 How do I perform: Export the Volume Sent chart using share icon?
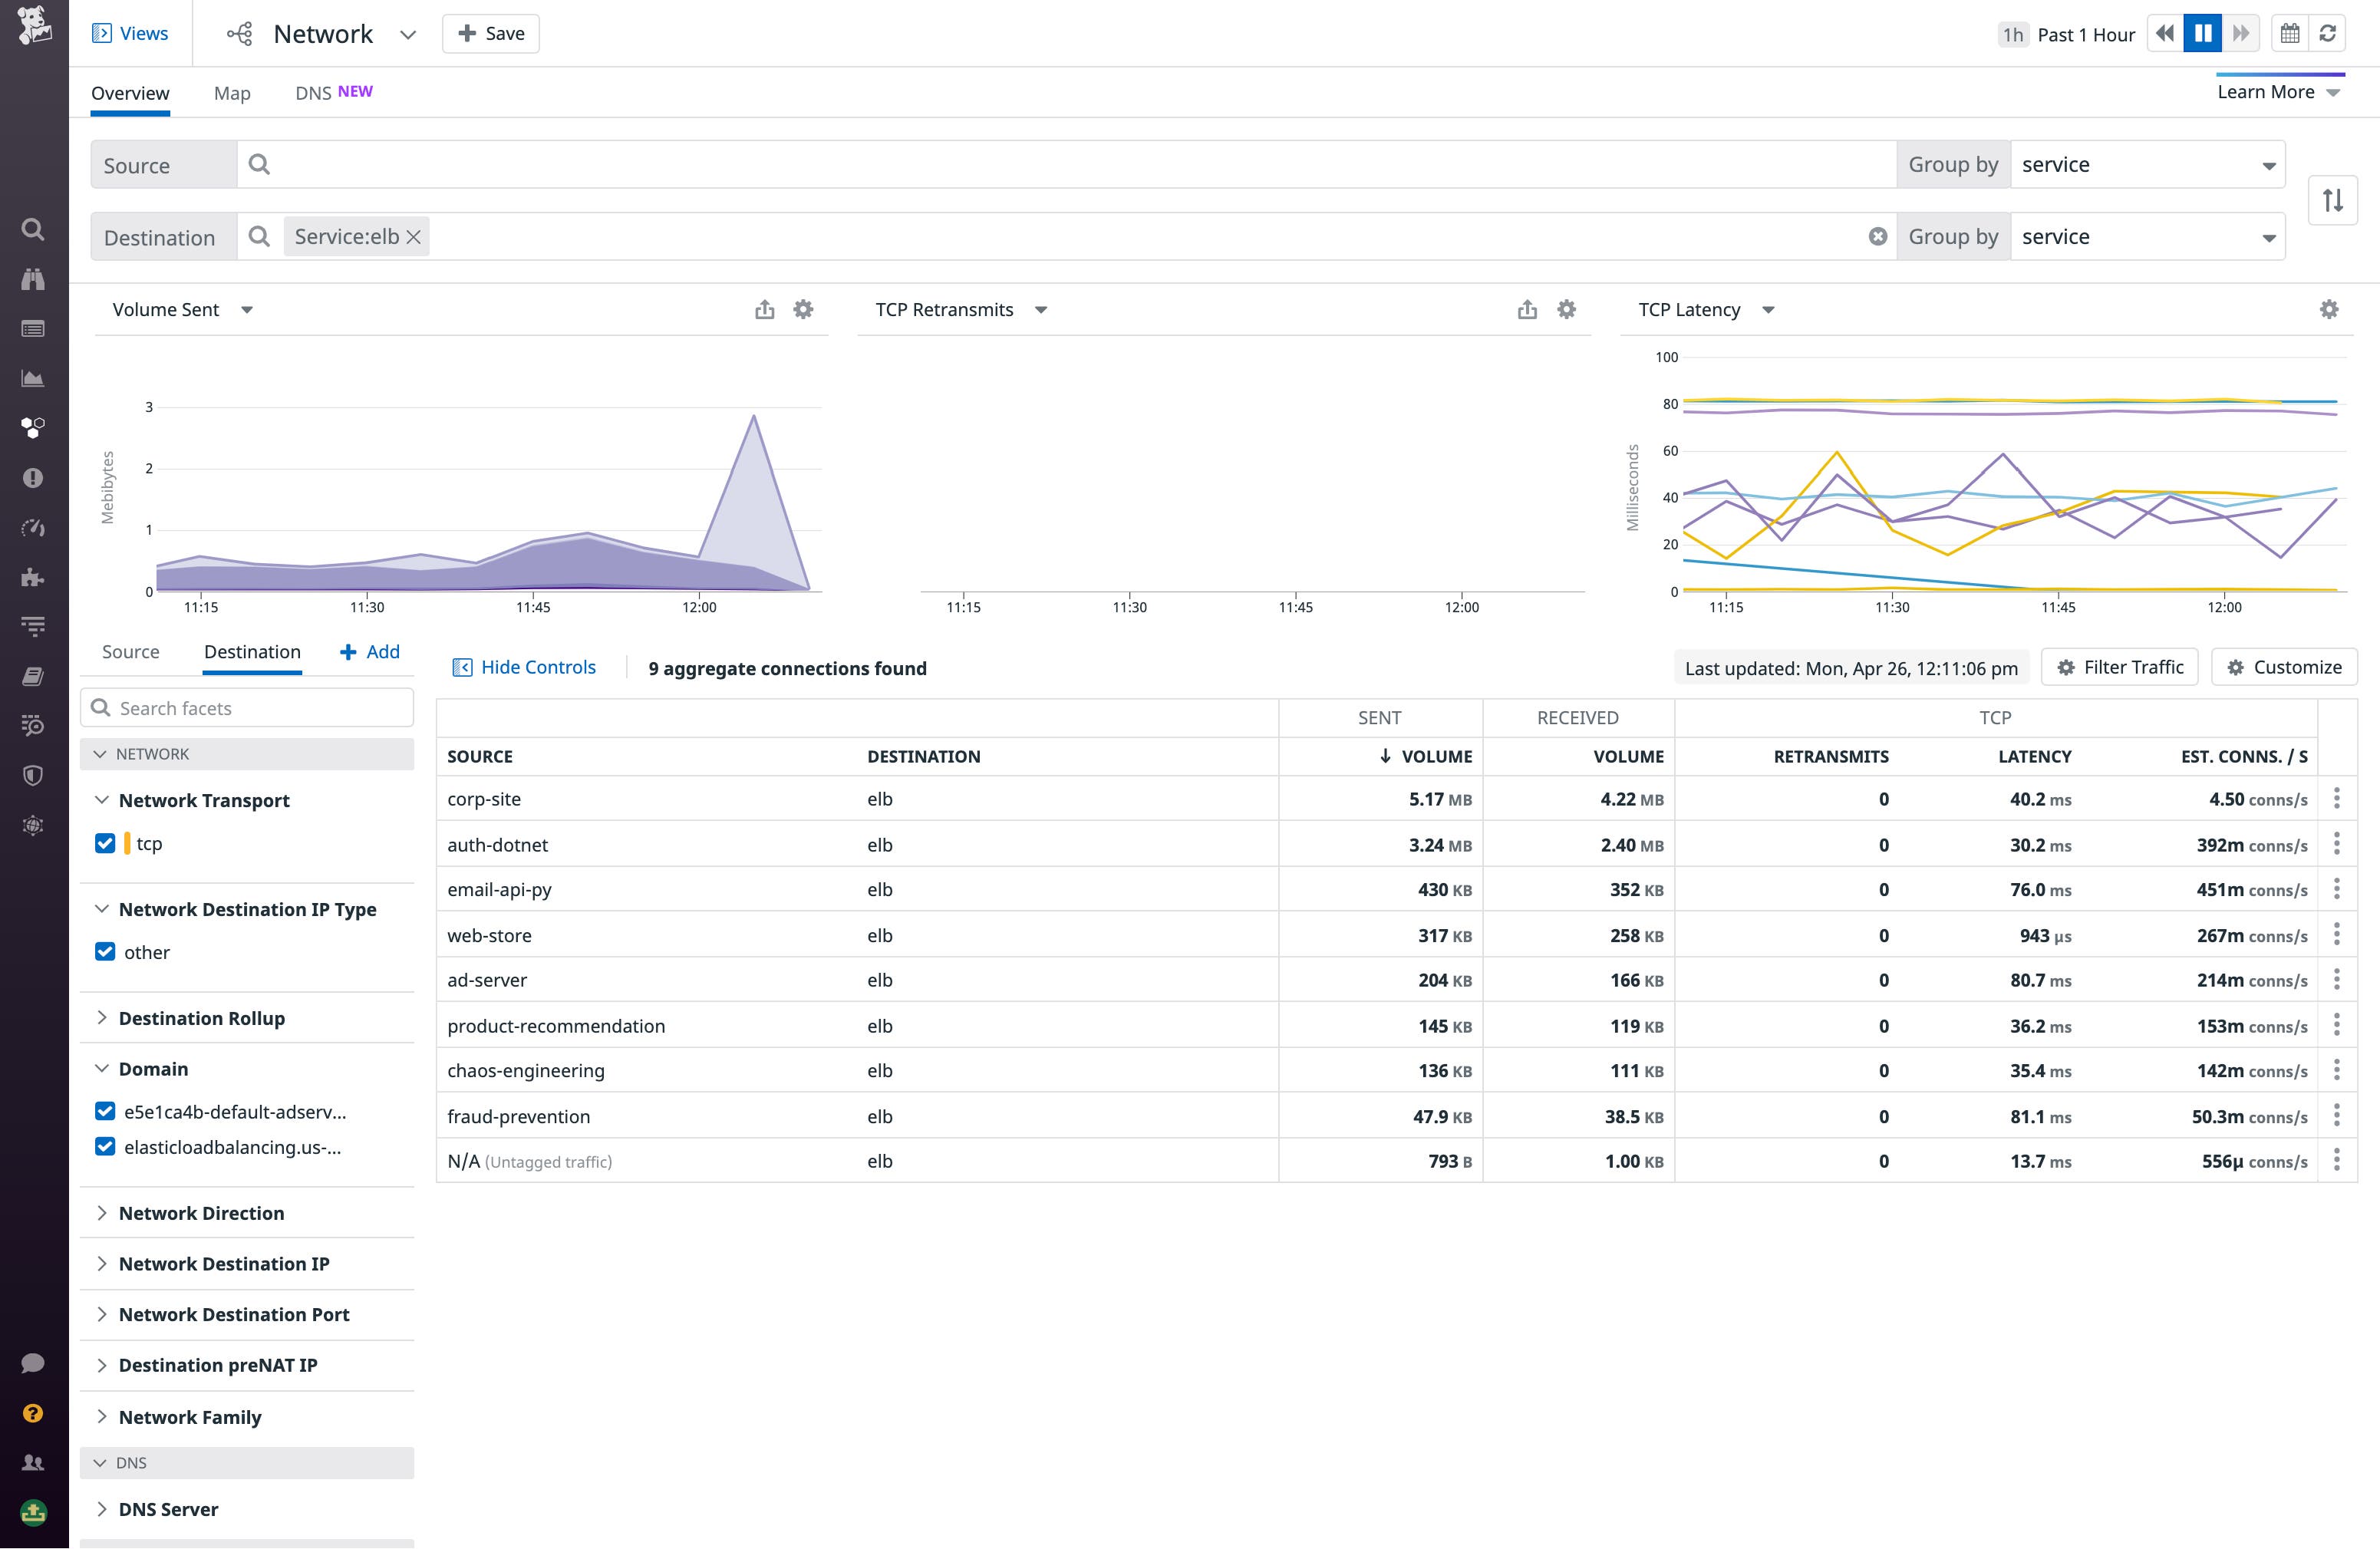coord(765,309)
